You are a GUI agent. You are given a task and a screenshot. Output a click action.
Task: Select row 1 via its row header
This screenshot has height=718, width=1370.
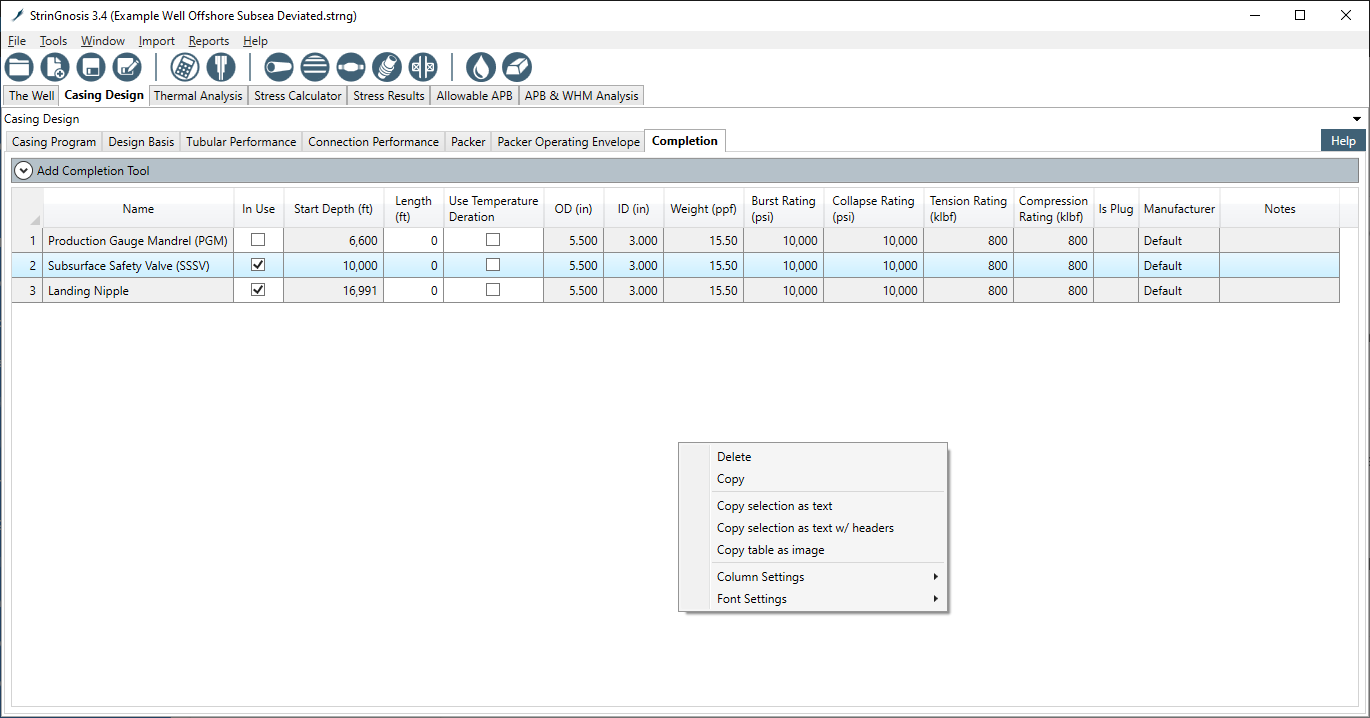[x=28, y=240]
